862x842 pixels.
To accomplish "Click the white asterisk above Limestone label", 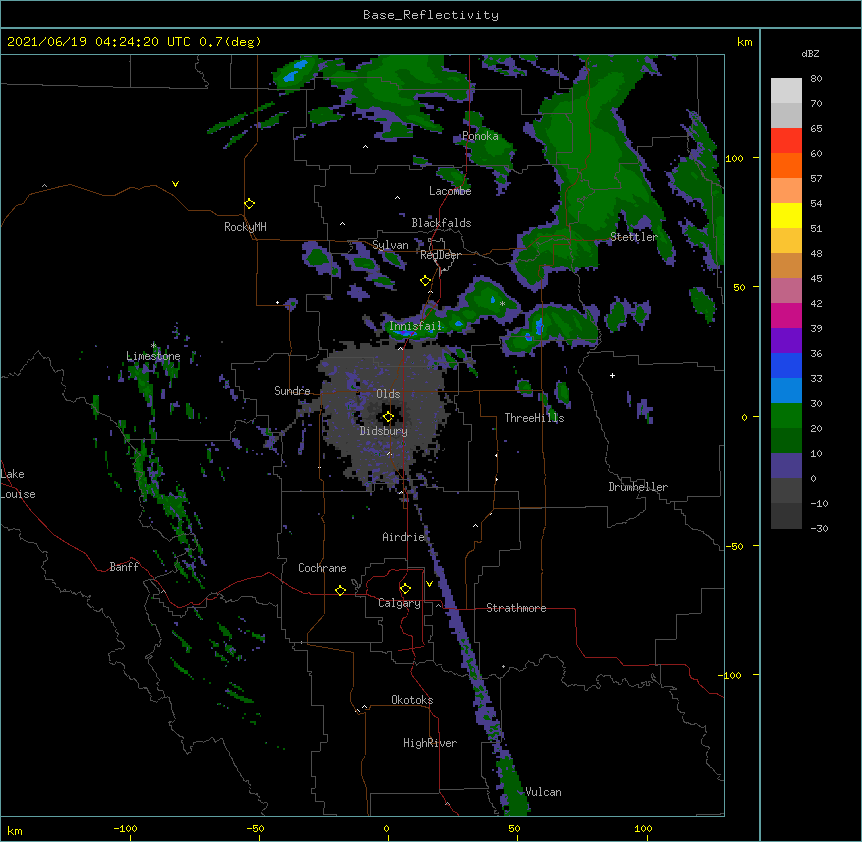I will click(x=154, y=346).
